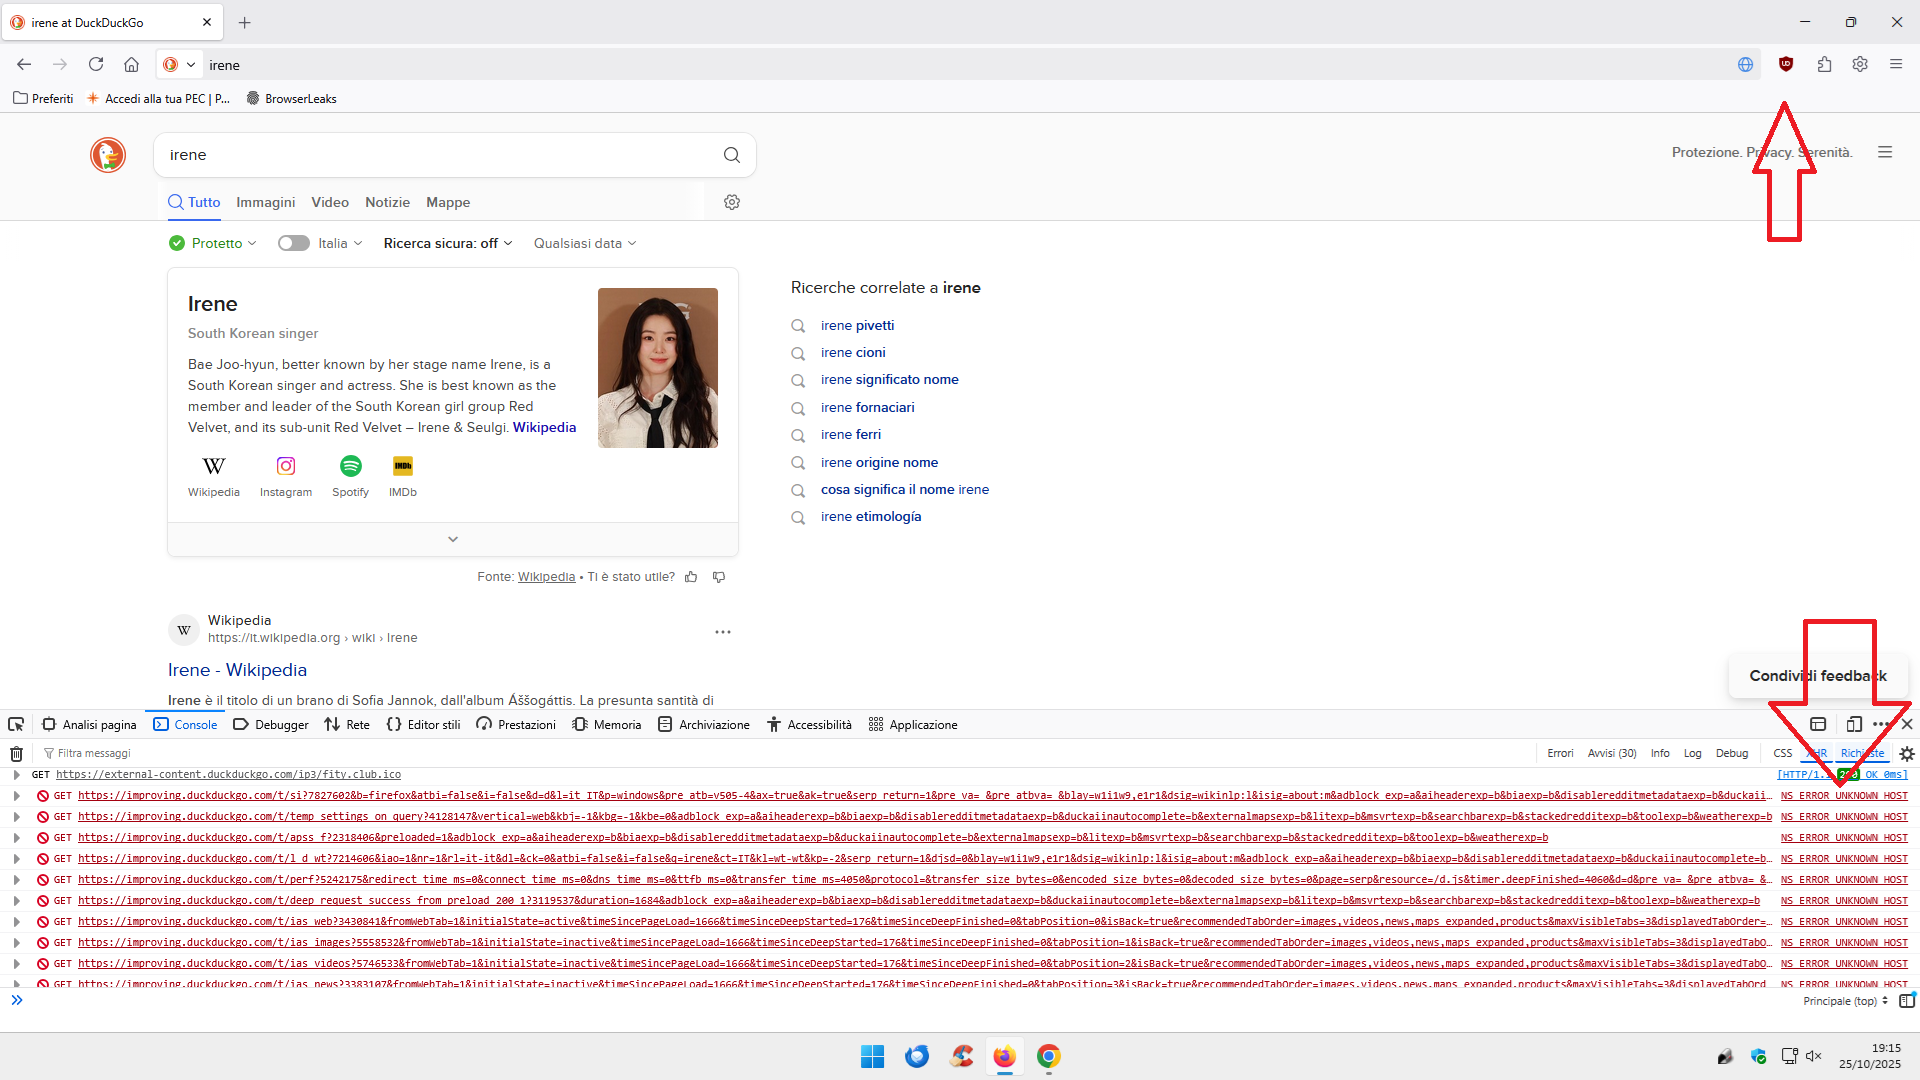
Task: Open the Ricerca sicura: off dropdown
Action: pyautogui.click(x=448, y=243)
